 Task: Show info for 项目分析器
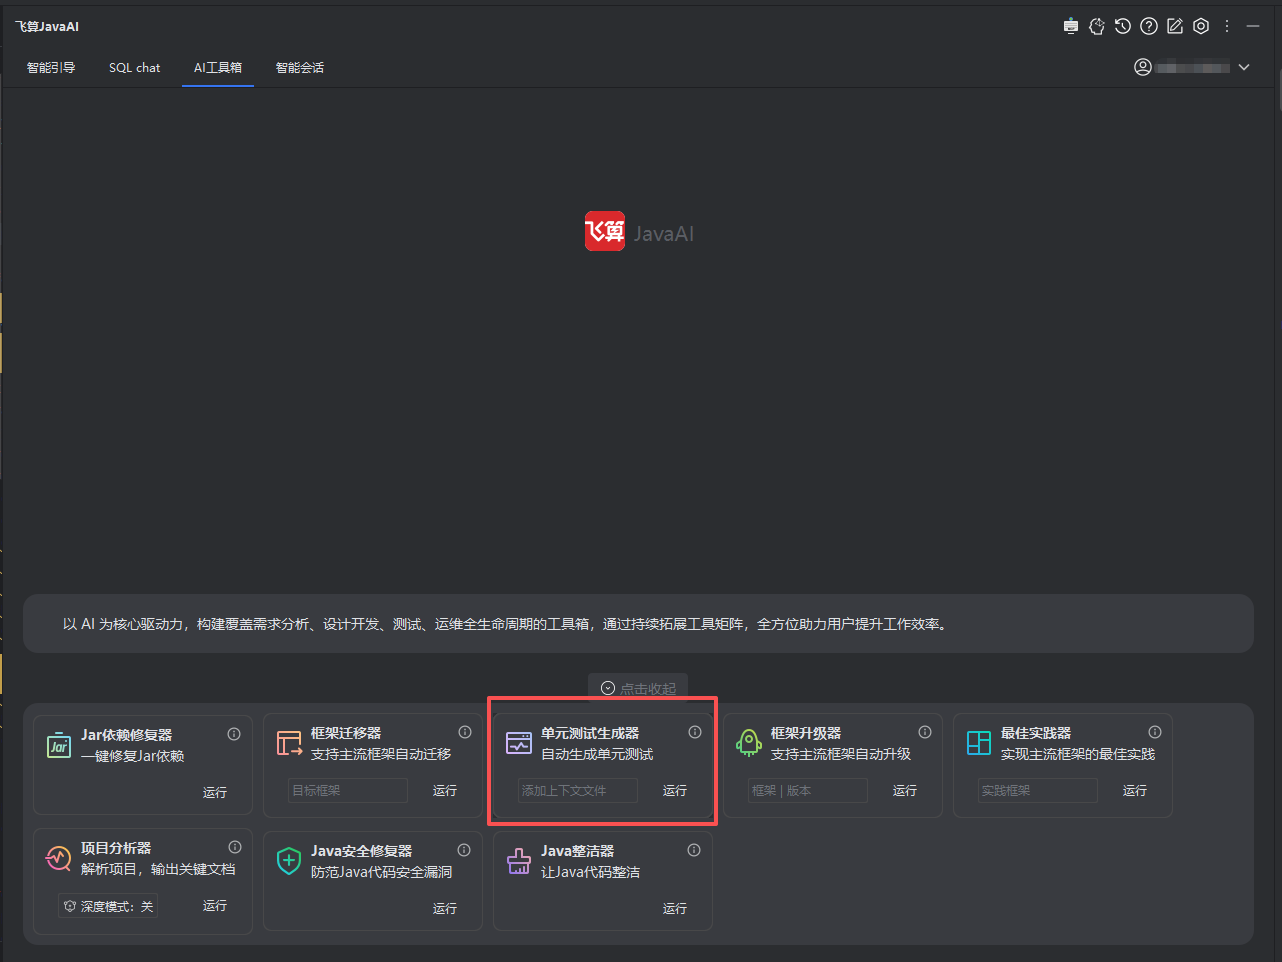[235, 847]
